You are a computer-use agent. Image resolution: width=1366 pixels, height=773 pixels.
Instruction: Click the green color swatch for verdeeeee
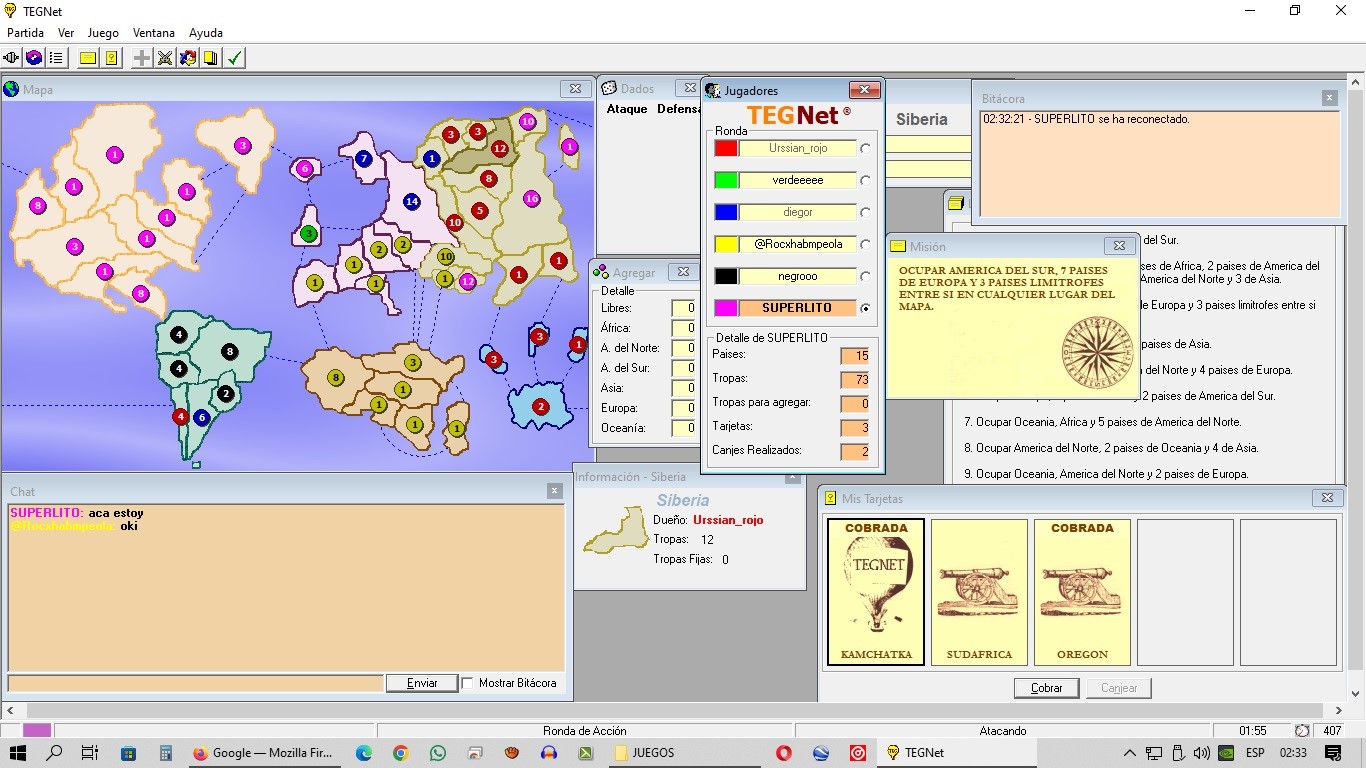[726, 180]
